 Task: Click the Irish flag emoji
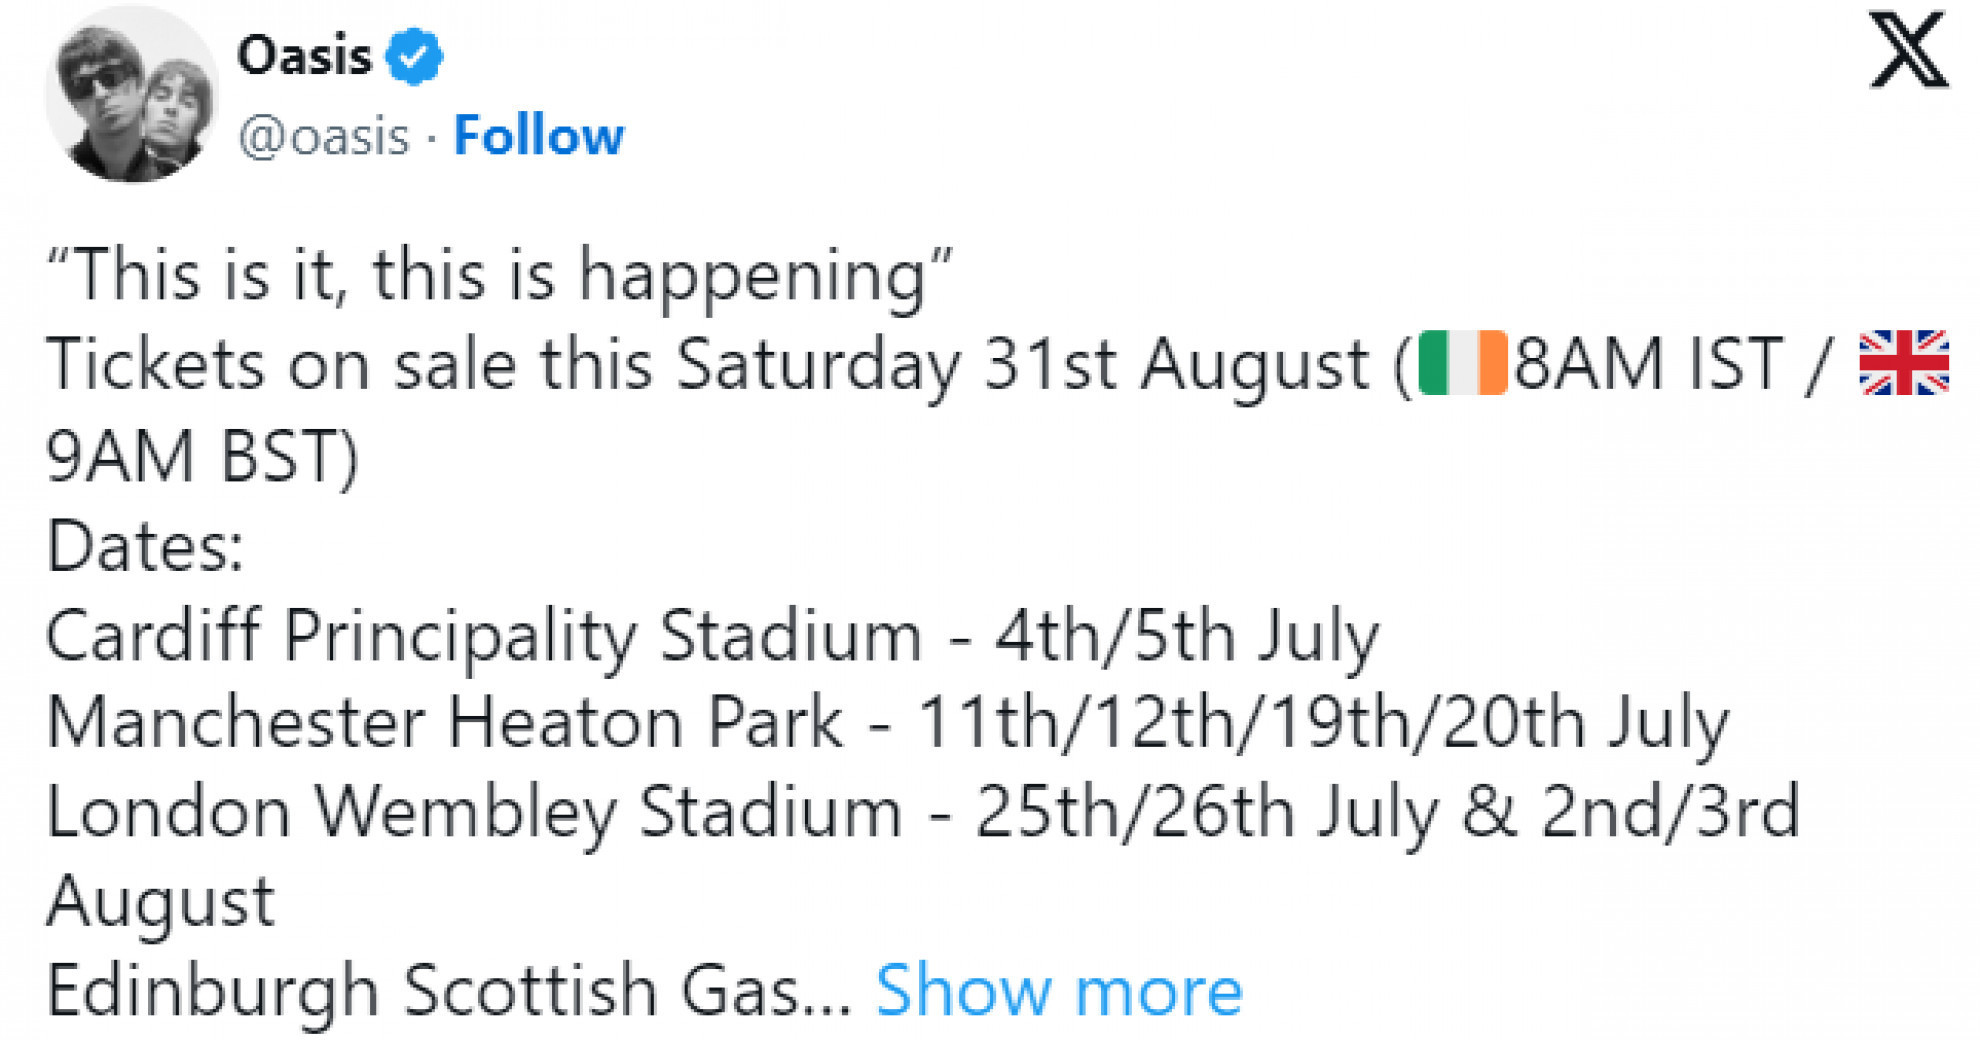coord(1462,364)
